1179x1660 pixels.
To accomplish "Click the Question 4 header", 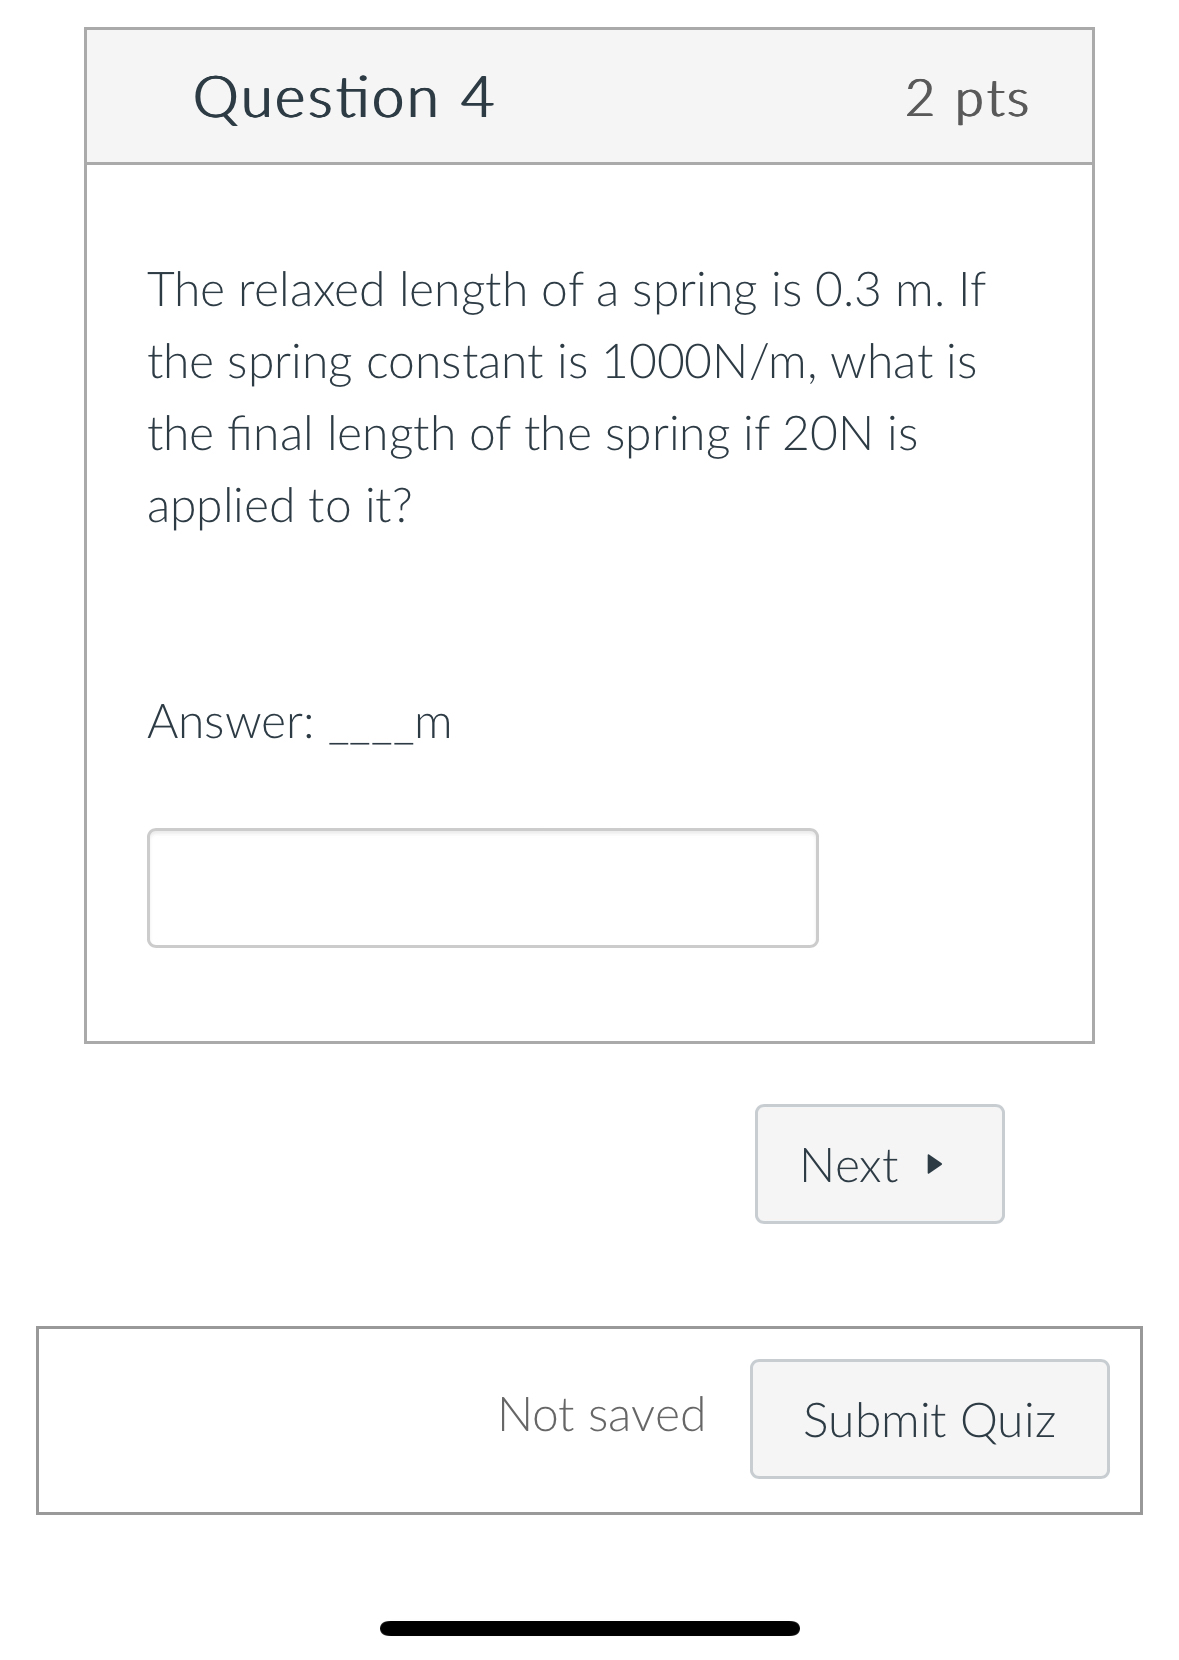I will tap(343, 95).
